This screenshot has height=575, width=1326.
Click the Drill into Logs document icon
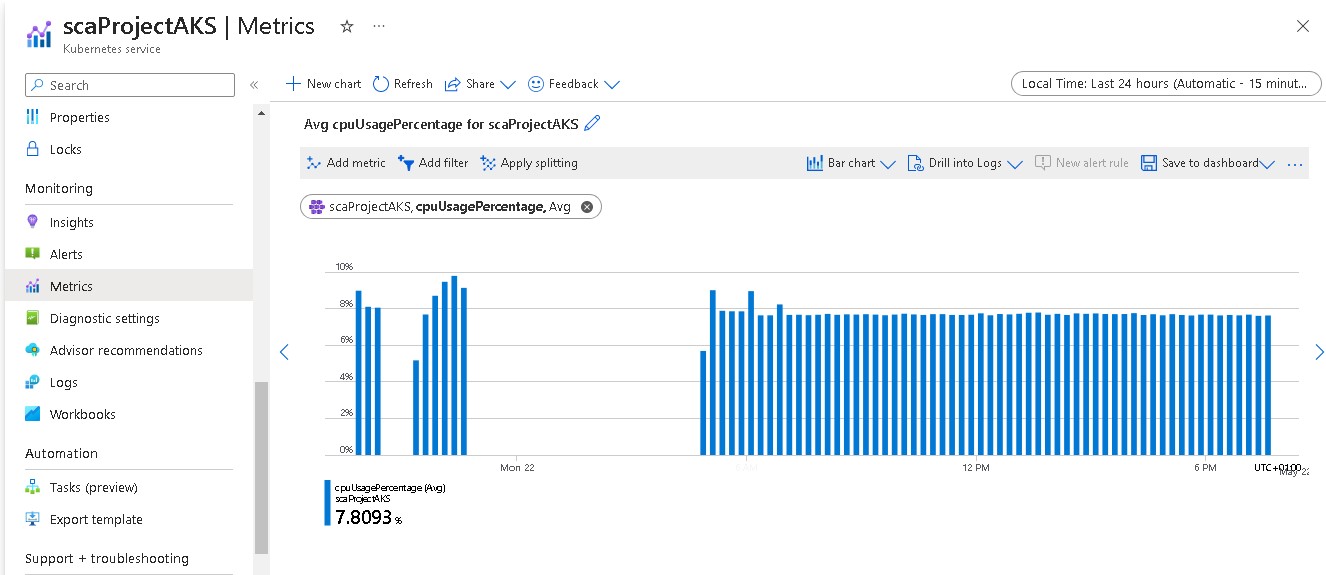coord(915,163)
